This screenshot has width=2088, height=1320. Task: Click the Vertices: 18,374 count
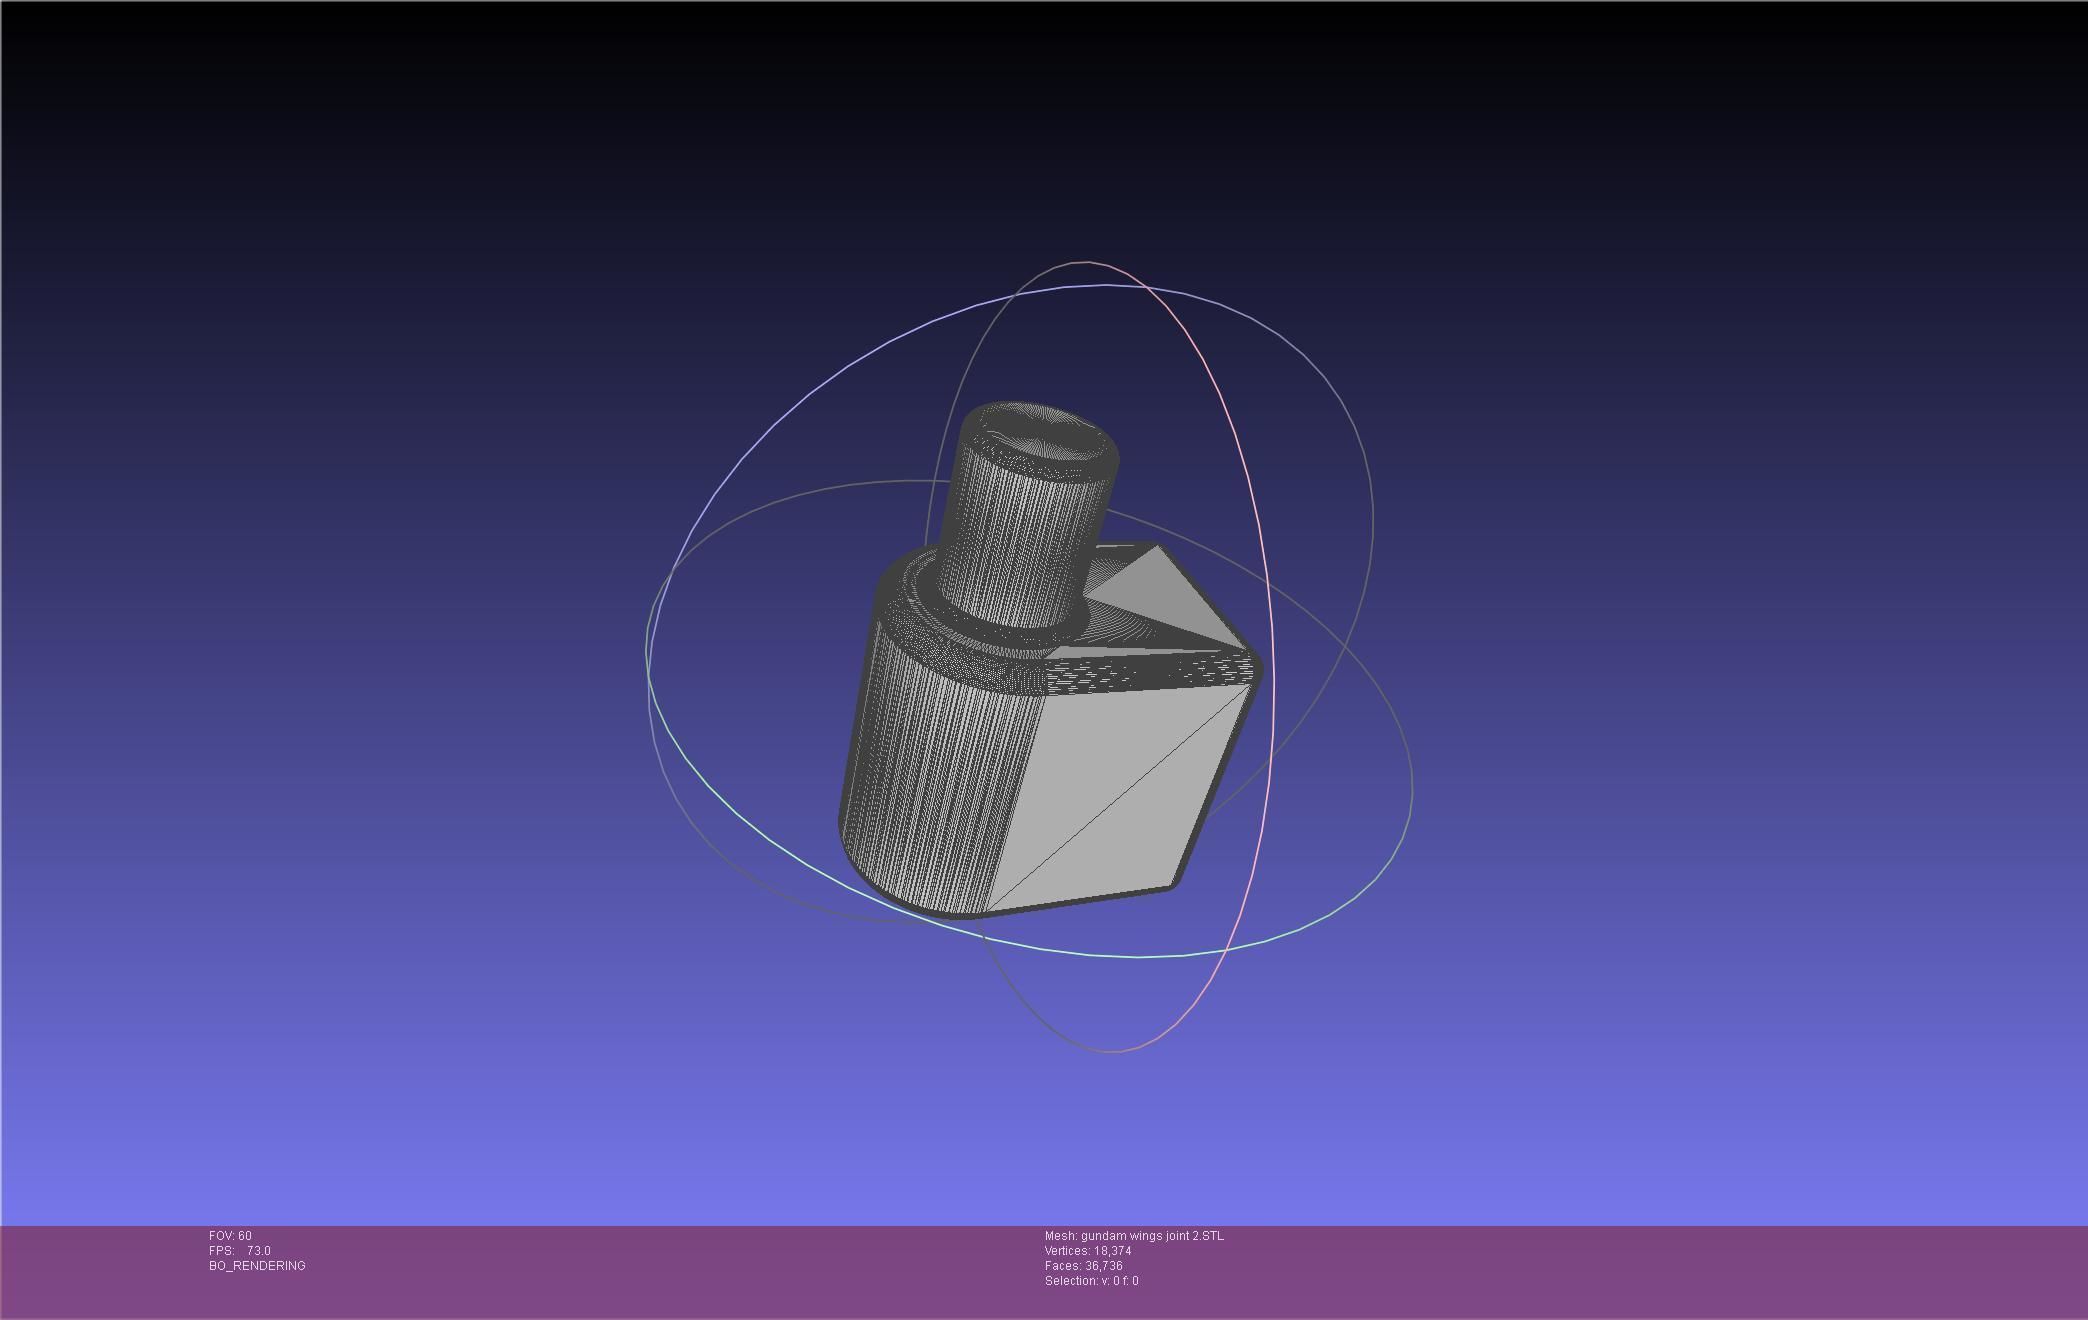tap(1088, 1251)
